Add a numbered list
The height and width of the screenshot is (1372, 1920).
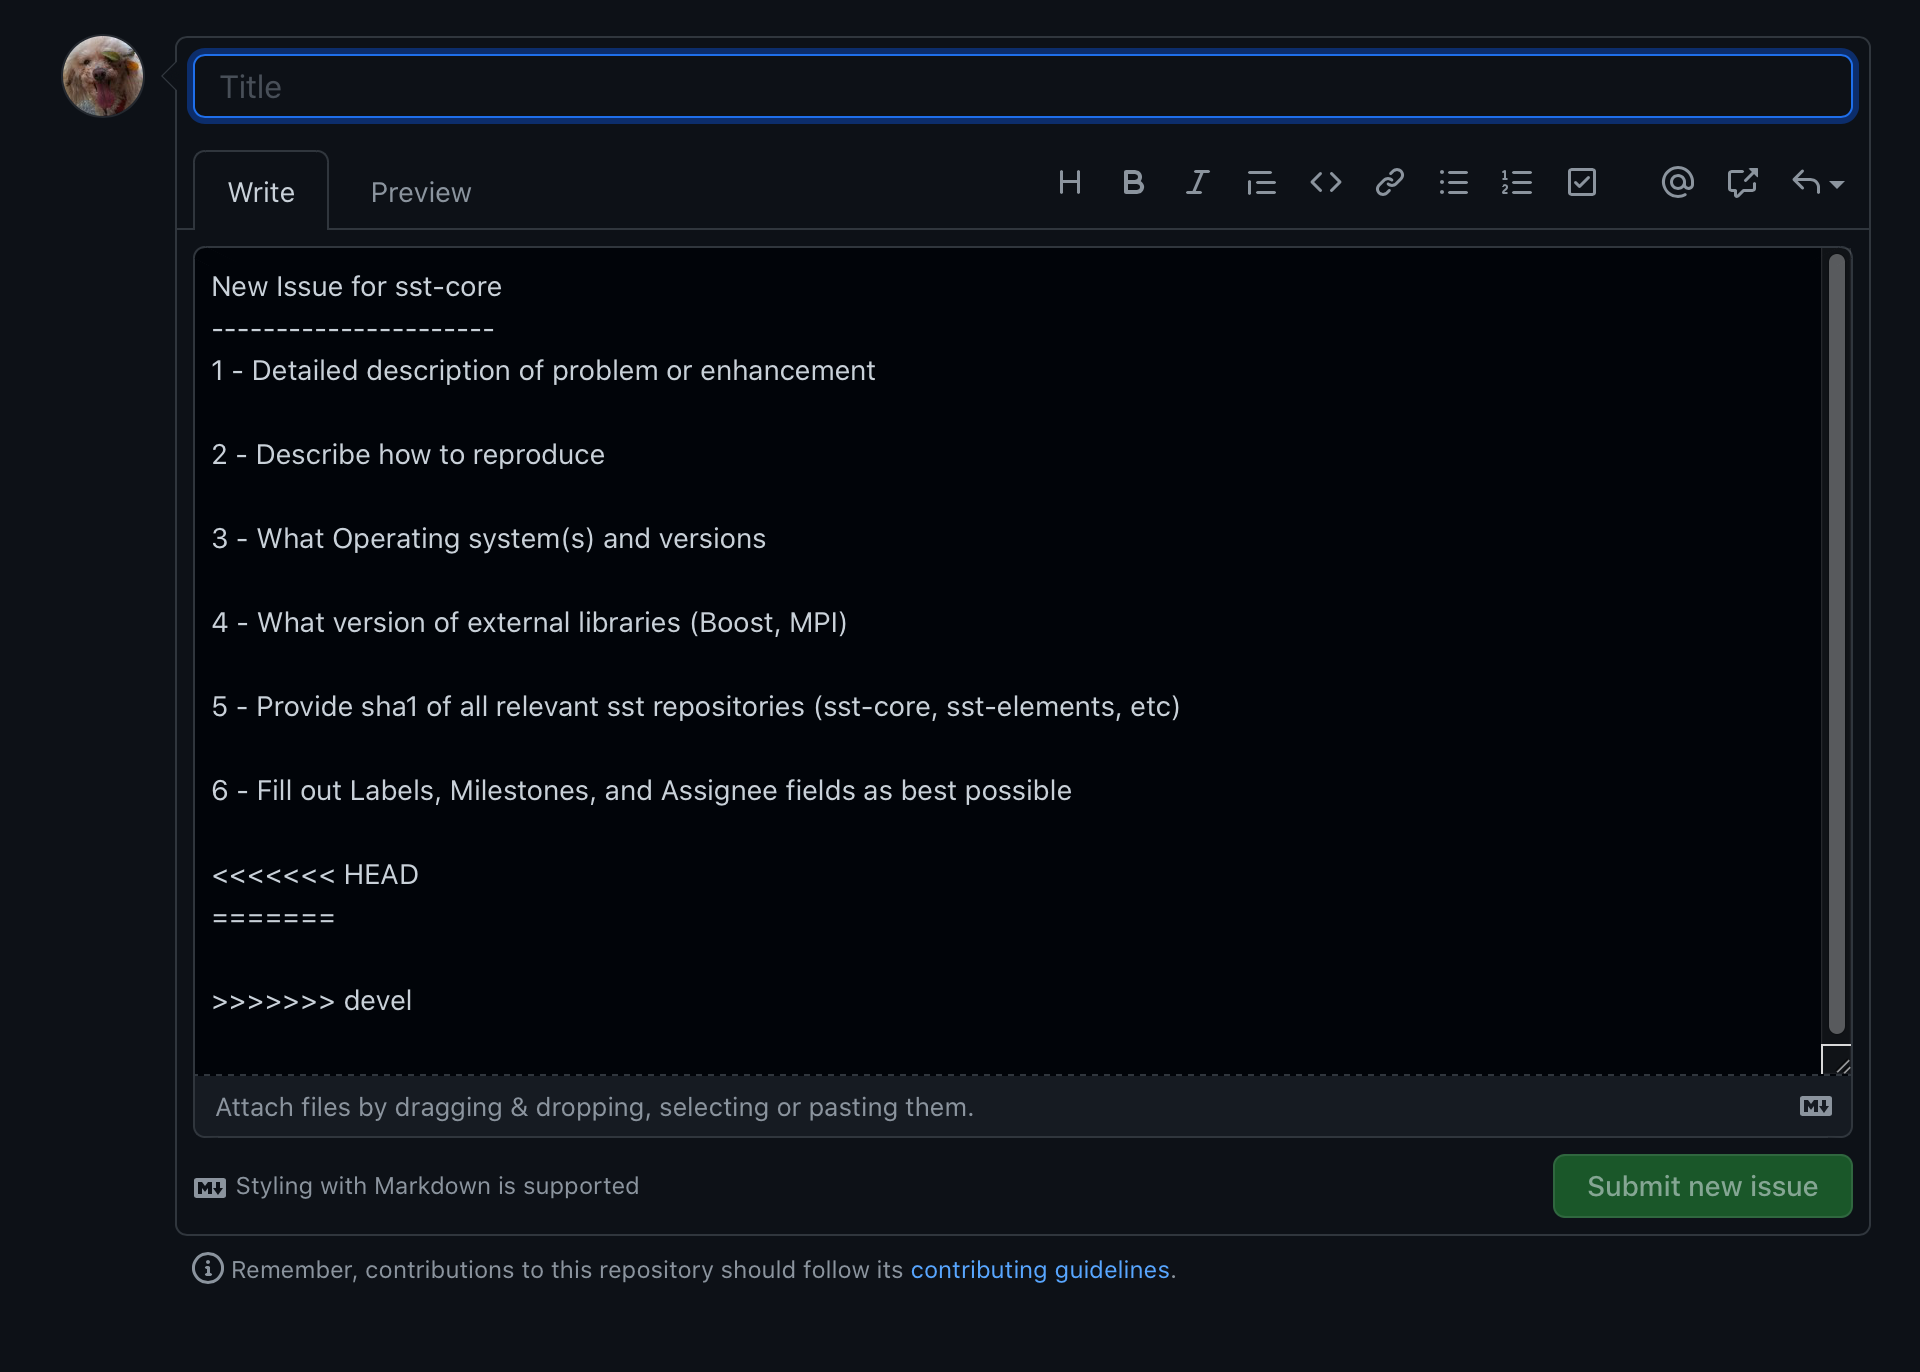1517,182
